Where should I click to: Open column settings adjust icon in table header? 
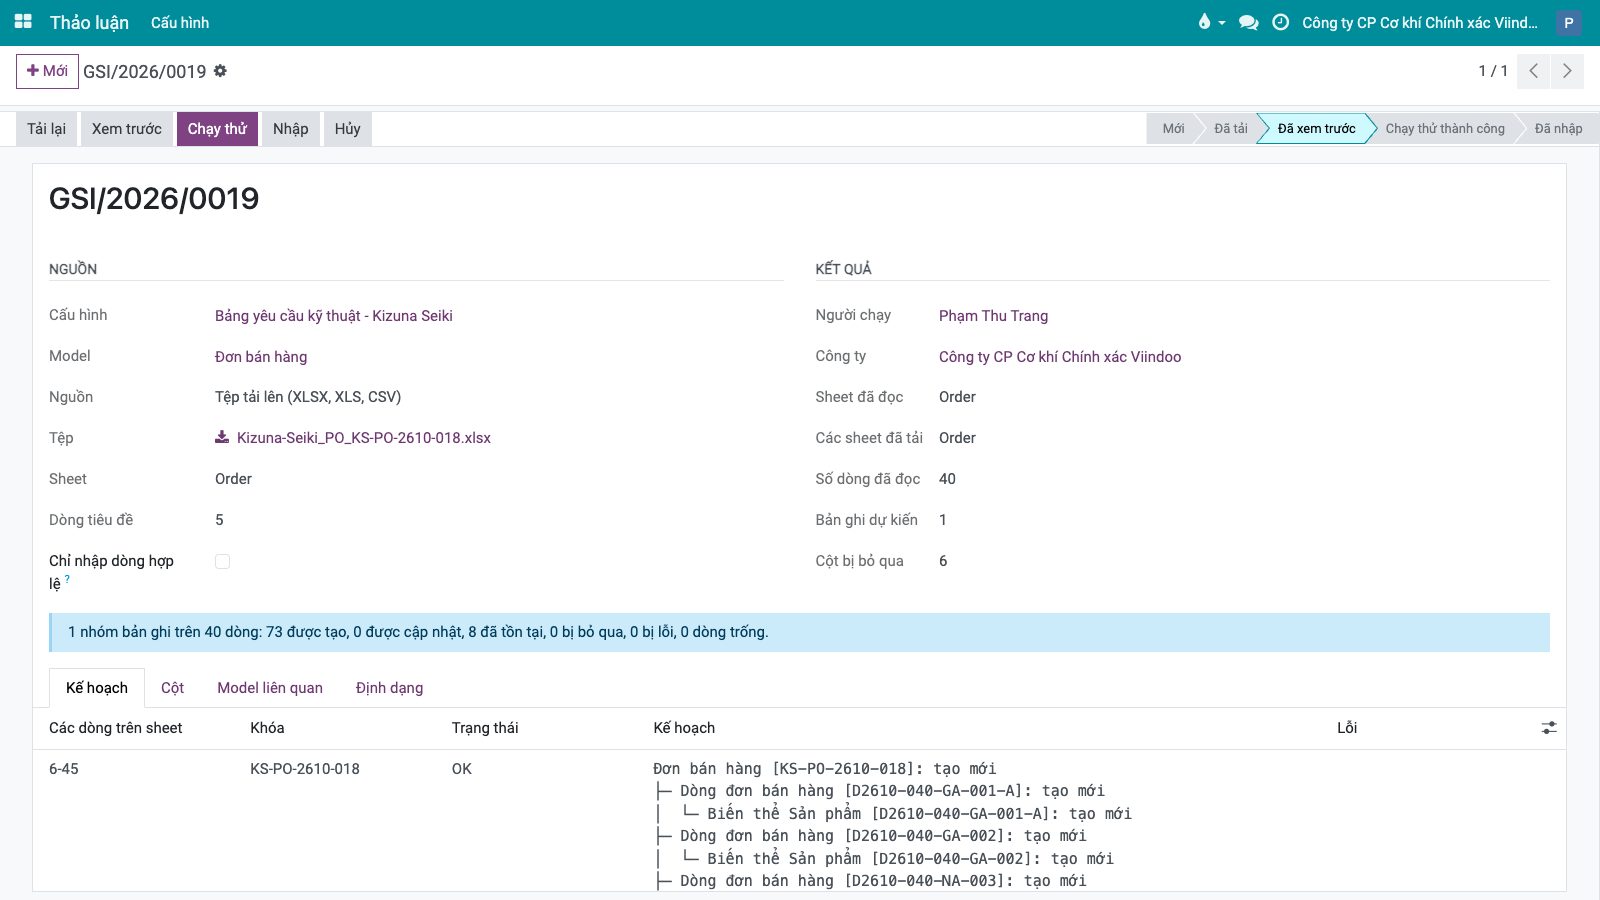[x=1549, y=728]
